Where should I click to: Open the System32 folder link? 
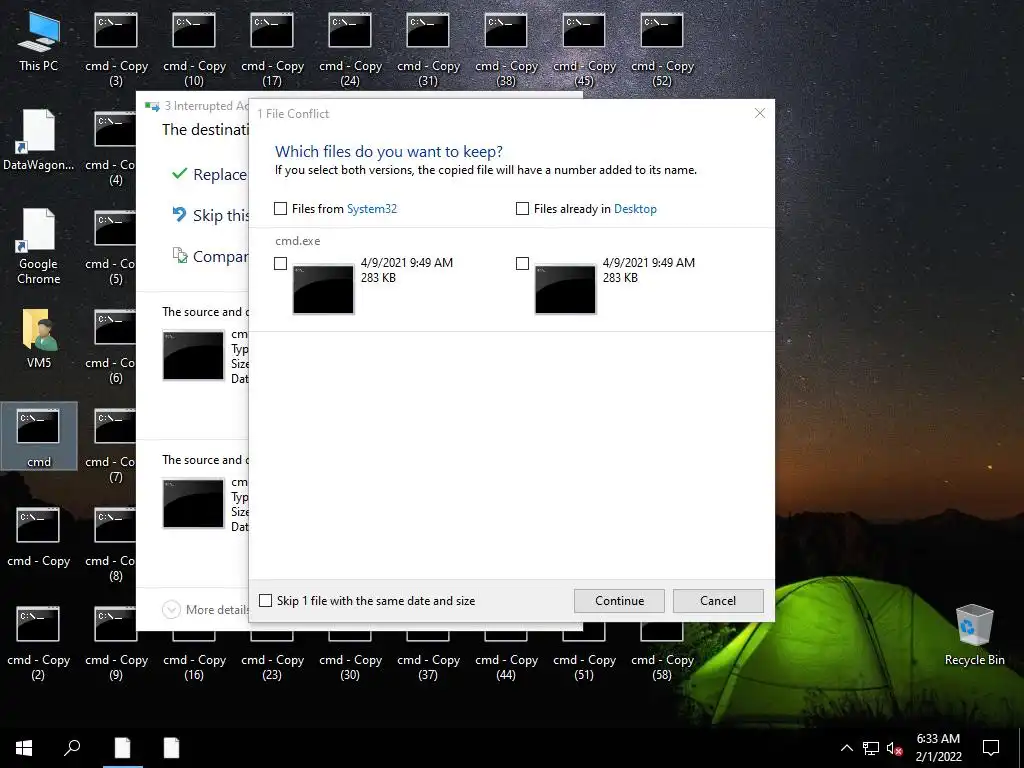point(372,209)
